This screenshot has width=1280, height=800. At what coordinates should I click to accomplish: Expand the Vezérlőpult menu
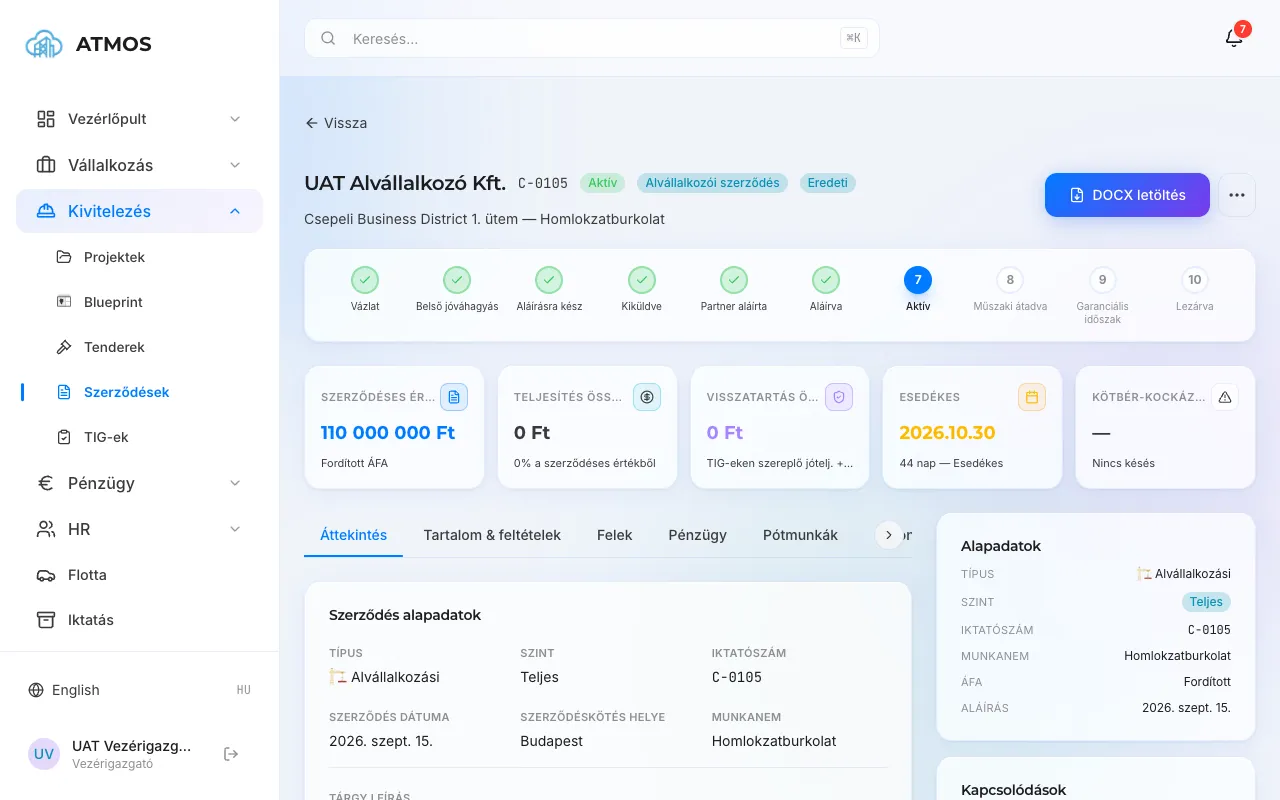[x=139, y=119]
